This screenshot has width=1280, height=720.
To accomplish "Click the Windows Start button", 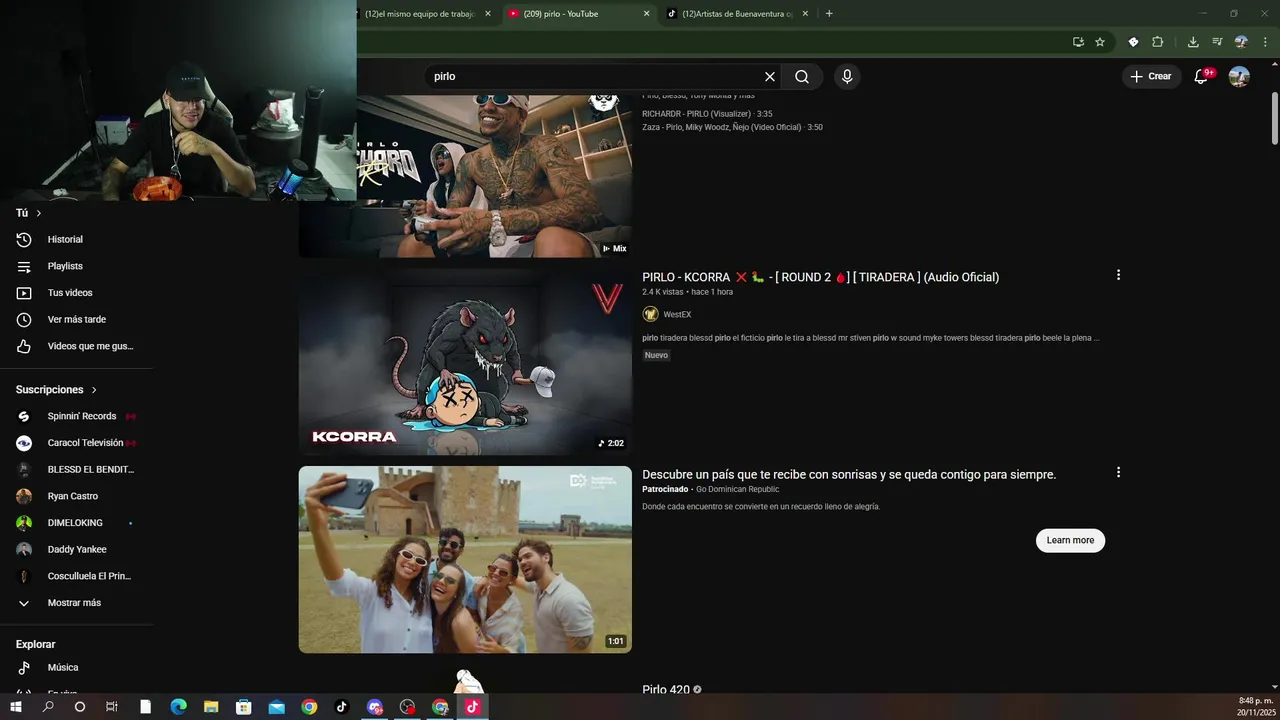I will [x=16, y=707].
